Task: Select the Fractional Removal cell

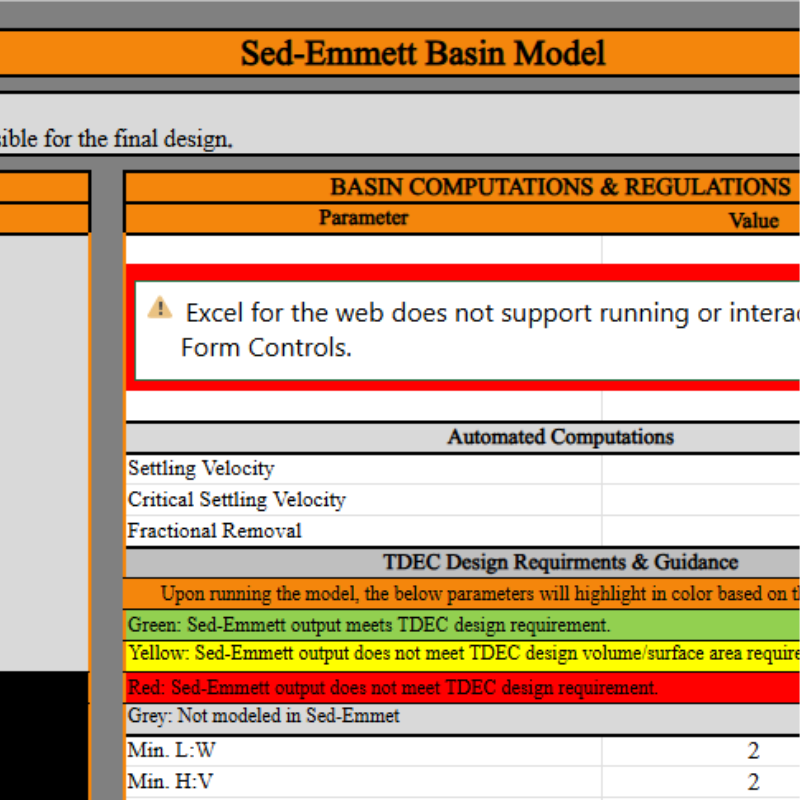Action: [363, 531]
